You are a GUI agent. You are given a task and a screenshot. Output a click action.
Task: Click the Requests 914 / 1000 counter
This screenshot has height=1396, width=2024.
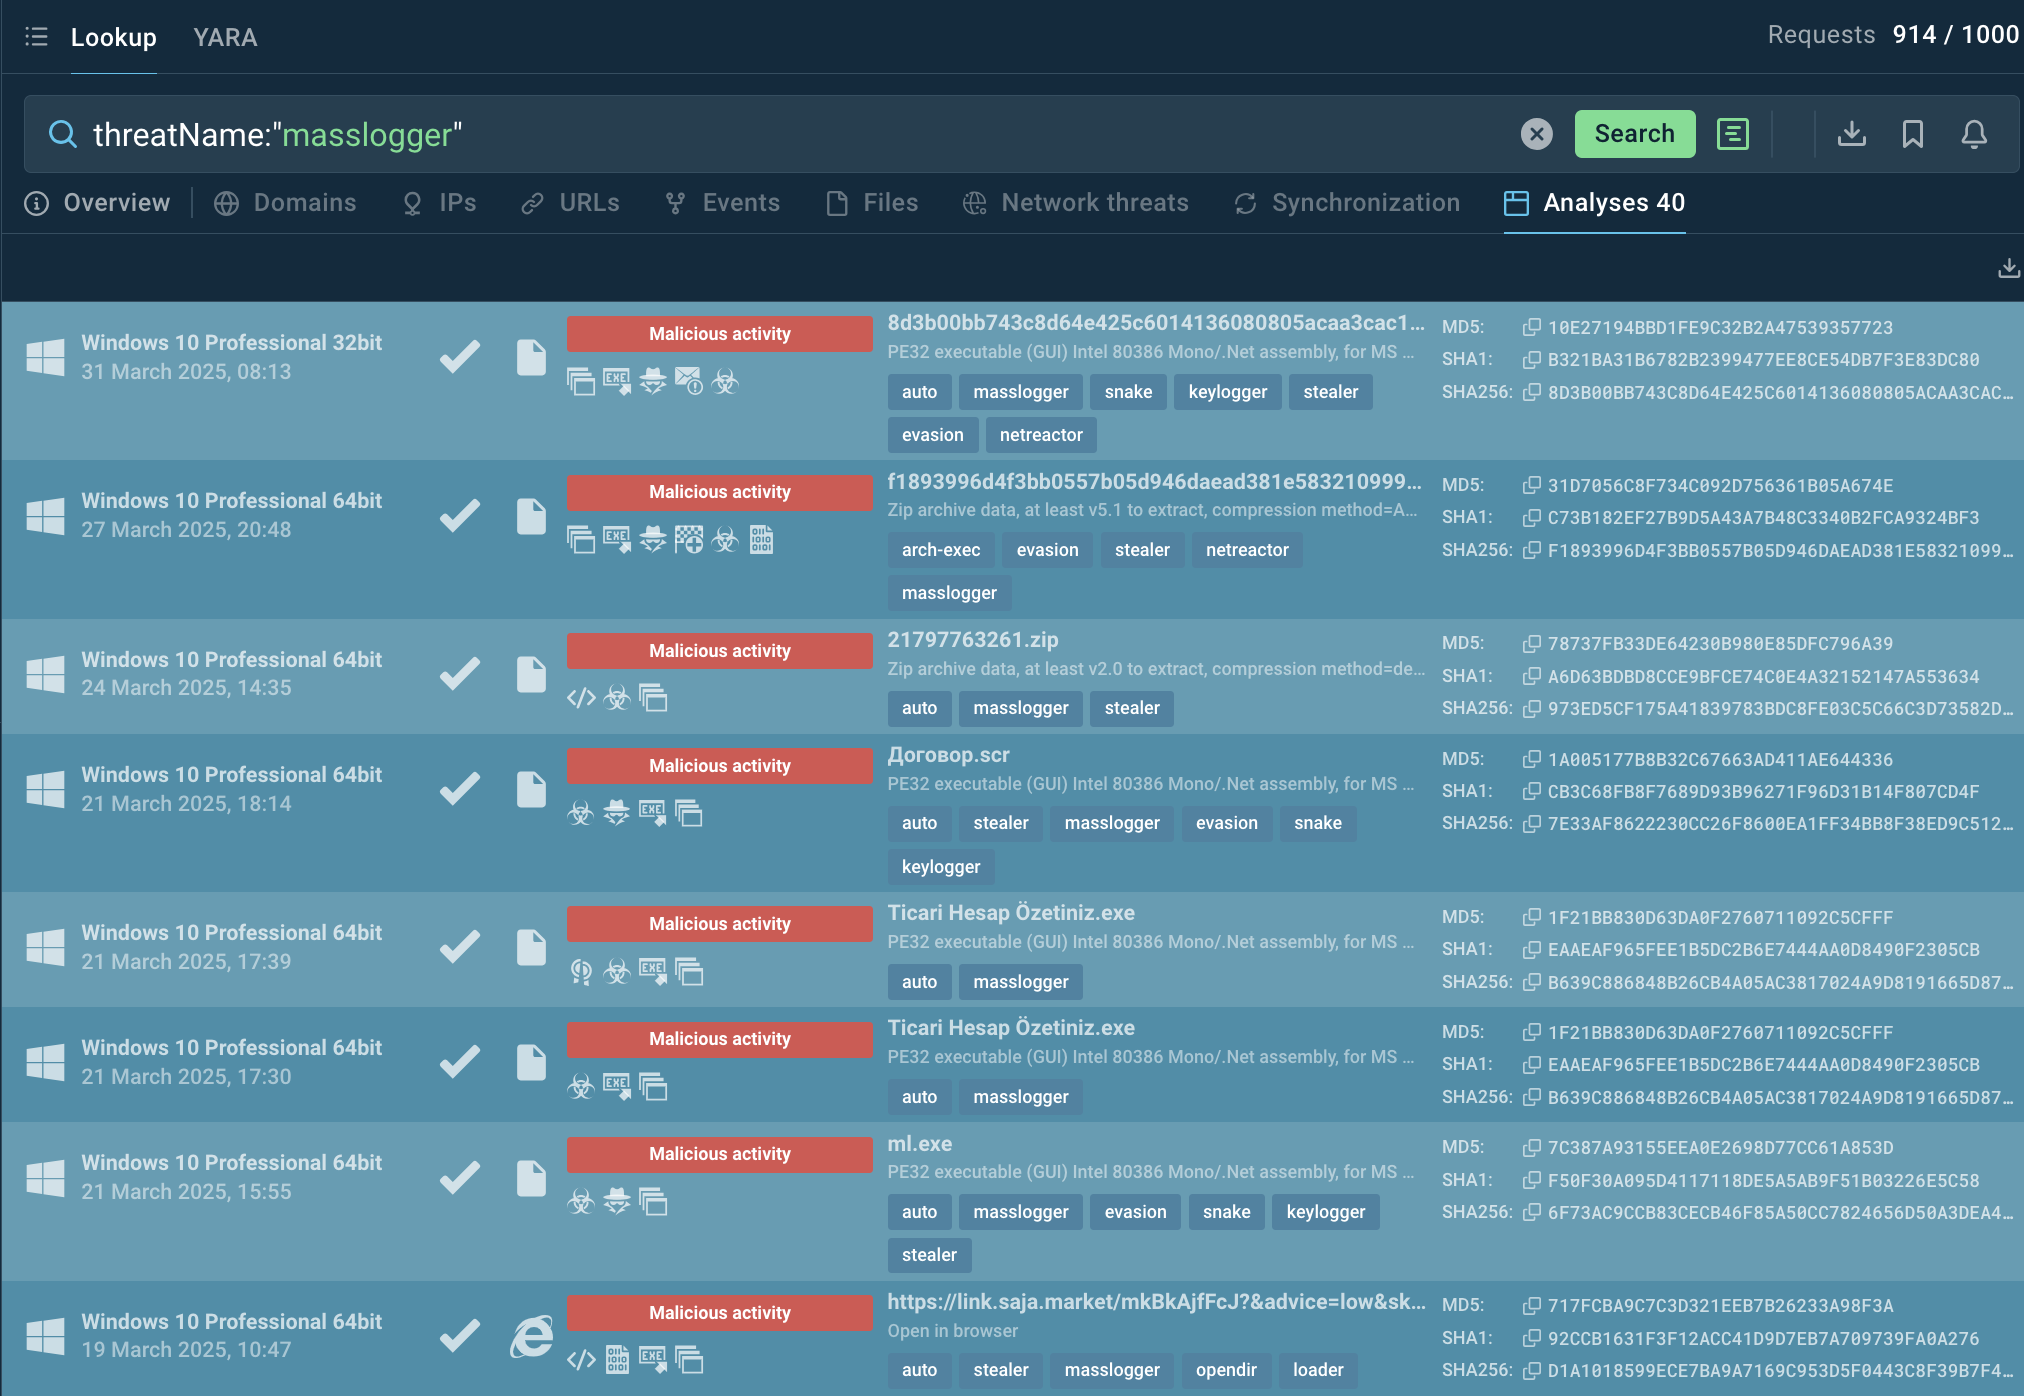(x=1893, y=35)
